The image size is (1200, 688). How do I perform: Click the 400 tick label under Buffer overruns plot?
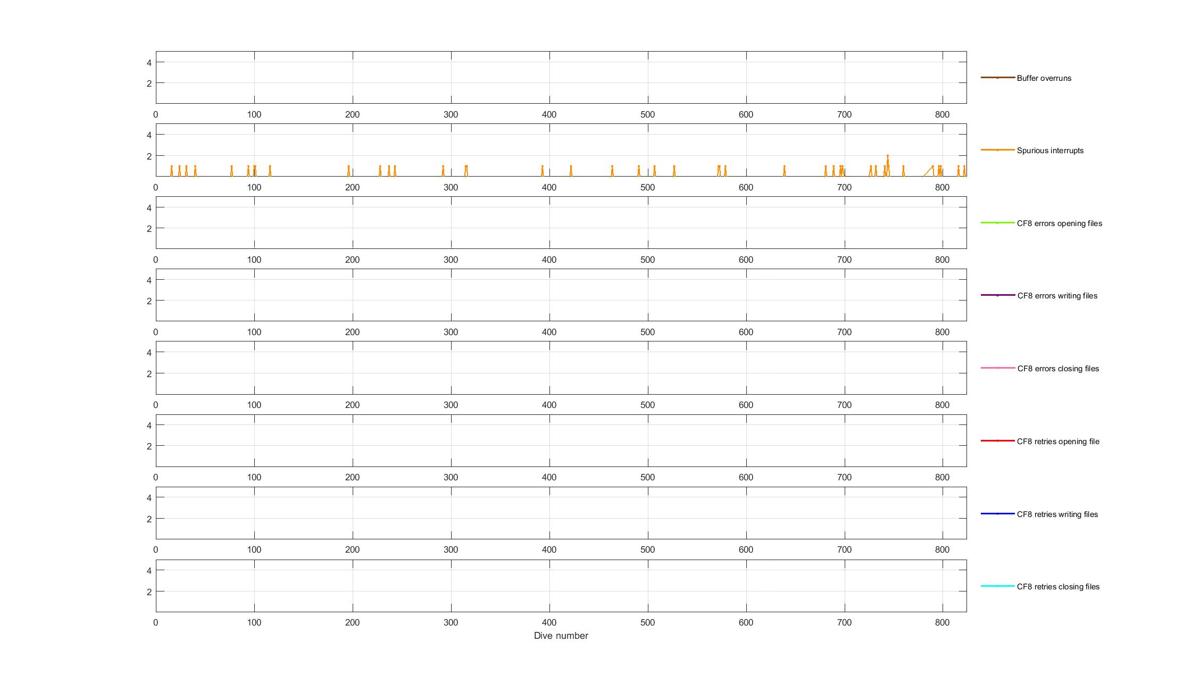(x=549, y=115)
